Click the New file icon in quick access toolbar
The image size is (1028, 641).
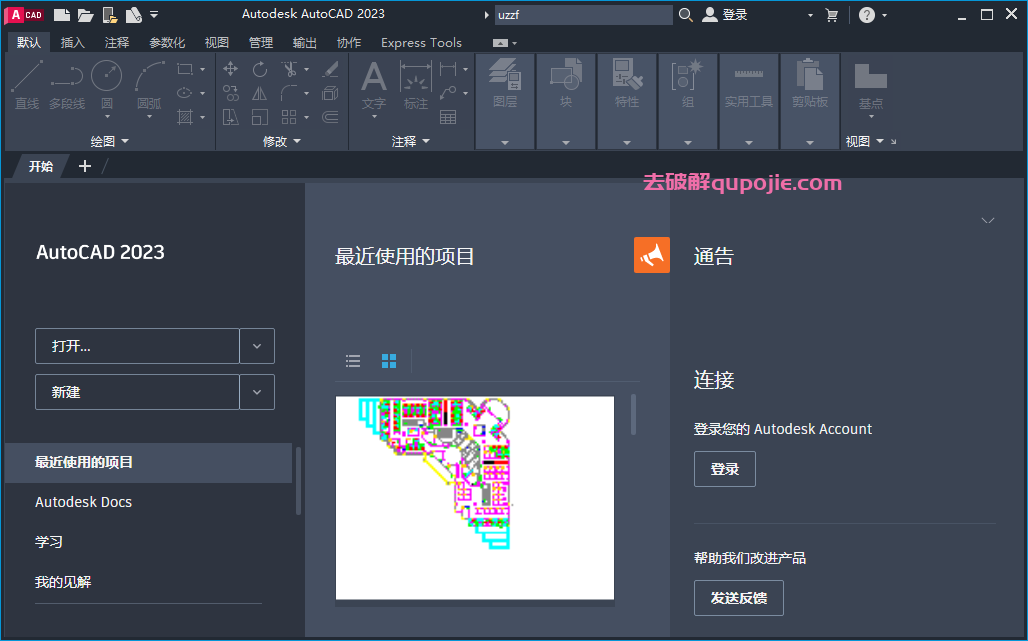[62, 14]
